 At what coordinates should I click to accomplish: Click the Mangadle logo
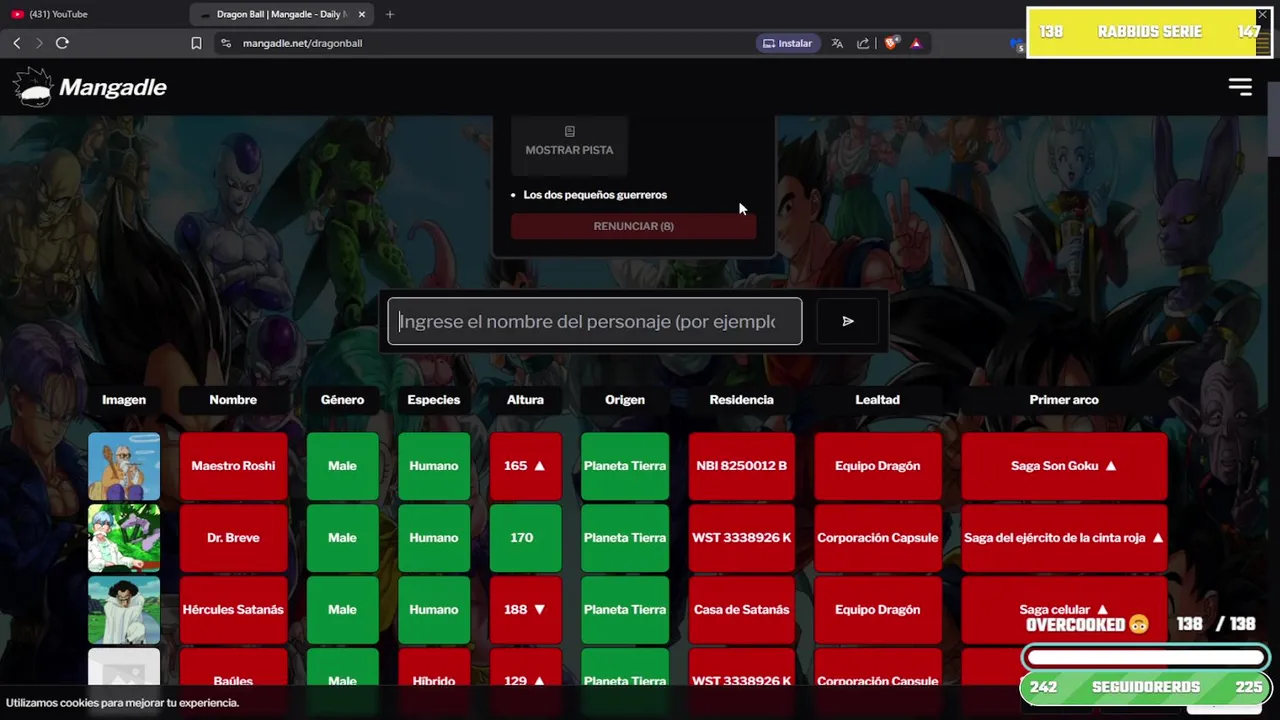point(90,87)
